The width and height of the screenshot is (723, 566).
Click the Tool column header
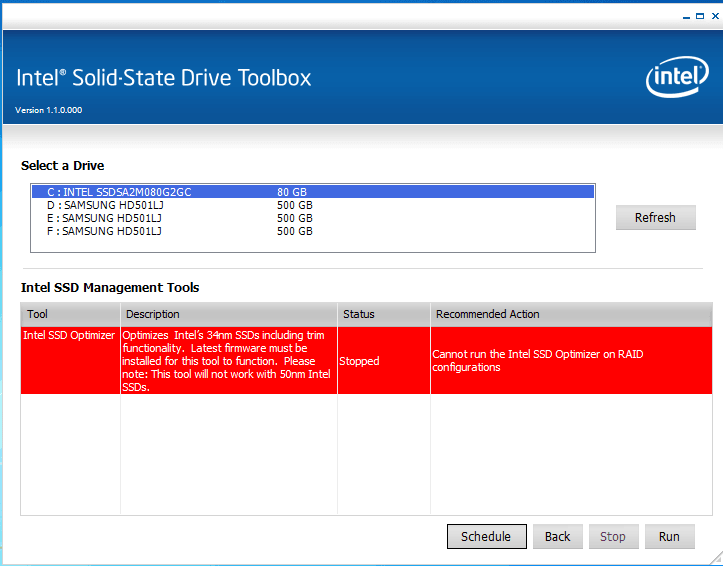[70, 314]
